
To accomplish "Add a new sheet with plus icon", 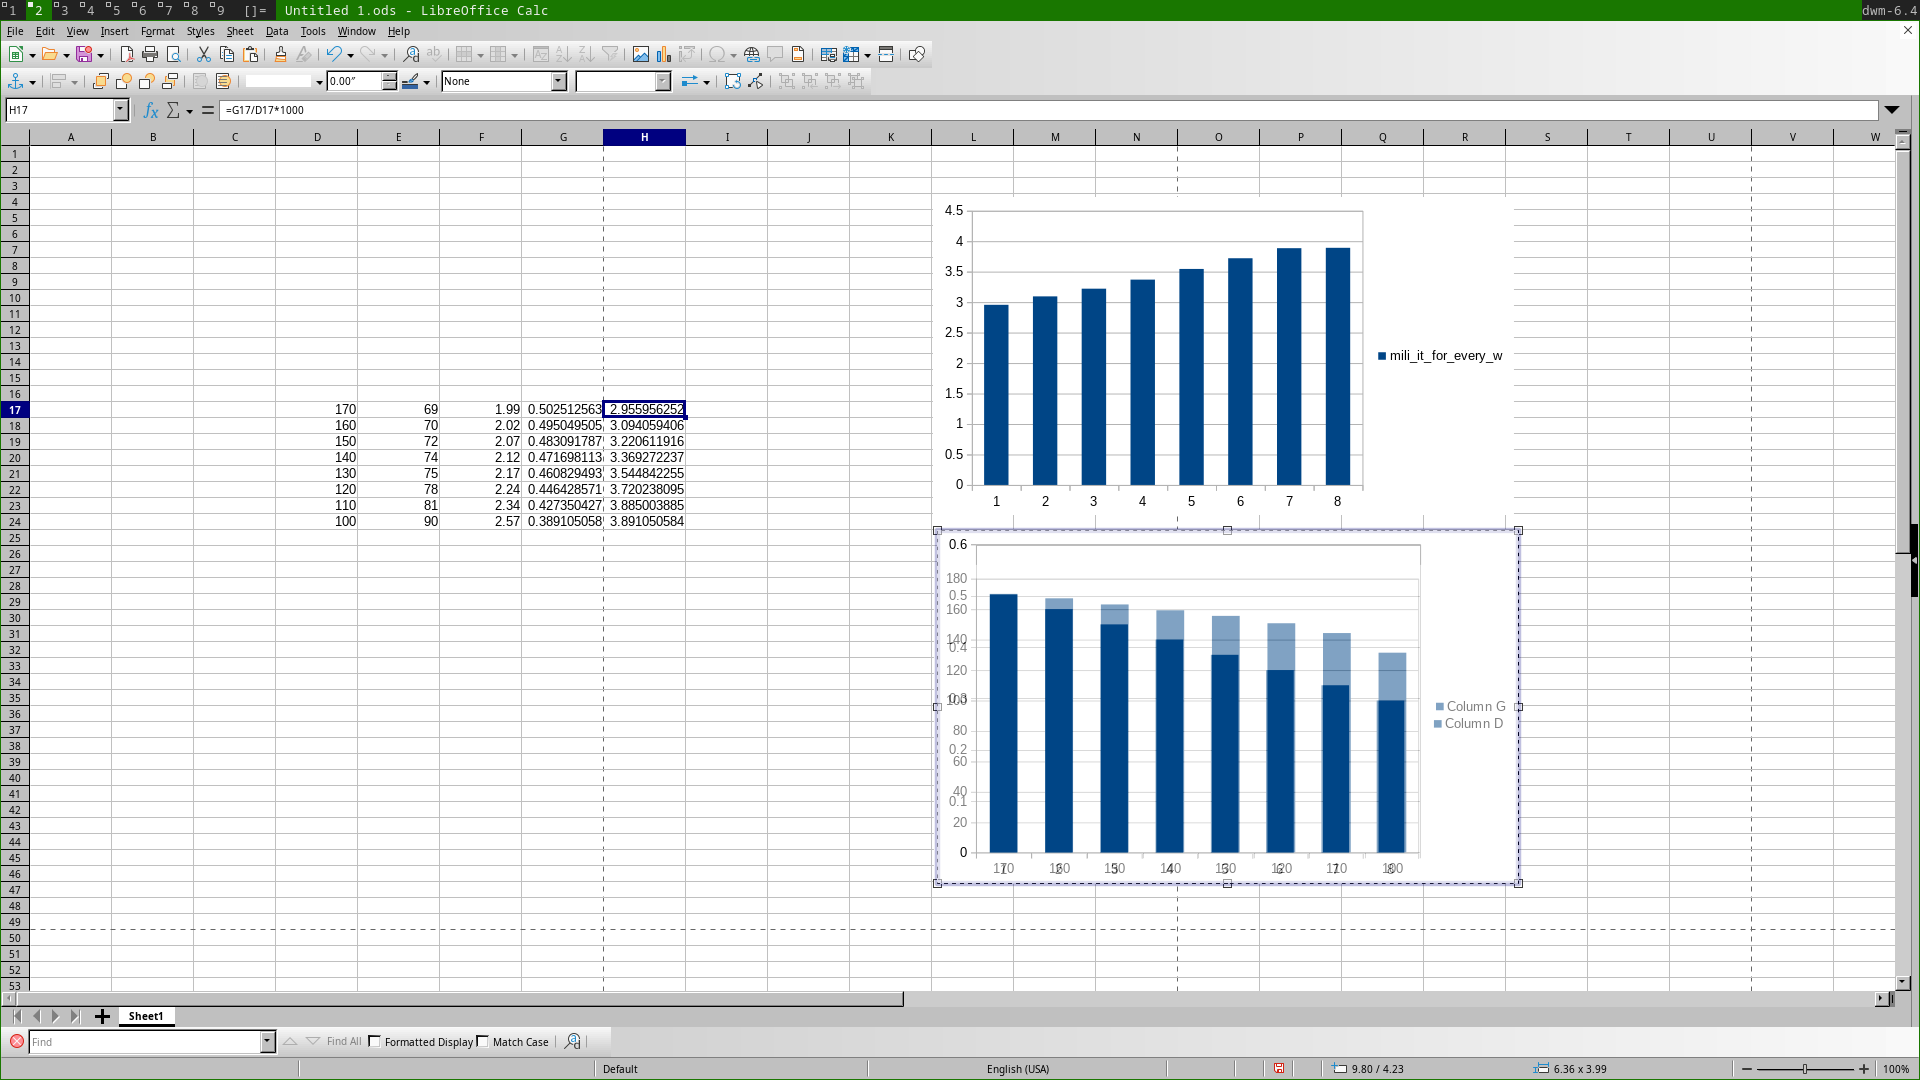I will coord(102,1016).
